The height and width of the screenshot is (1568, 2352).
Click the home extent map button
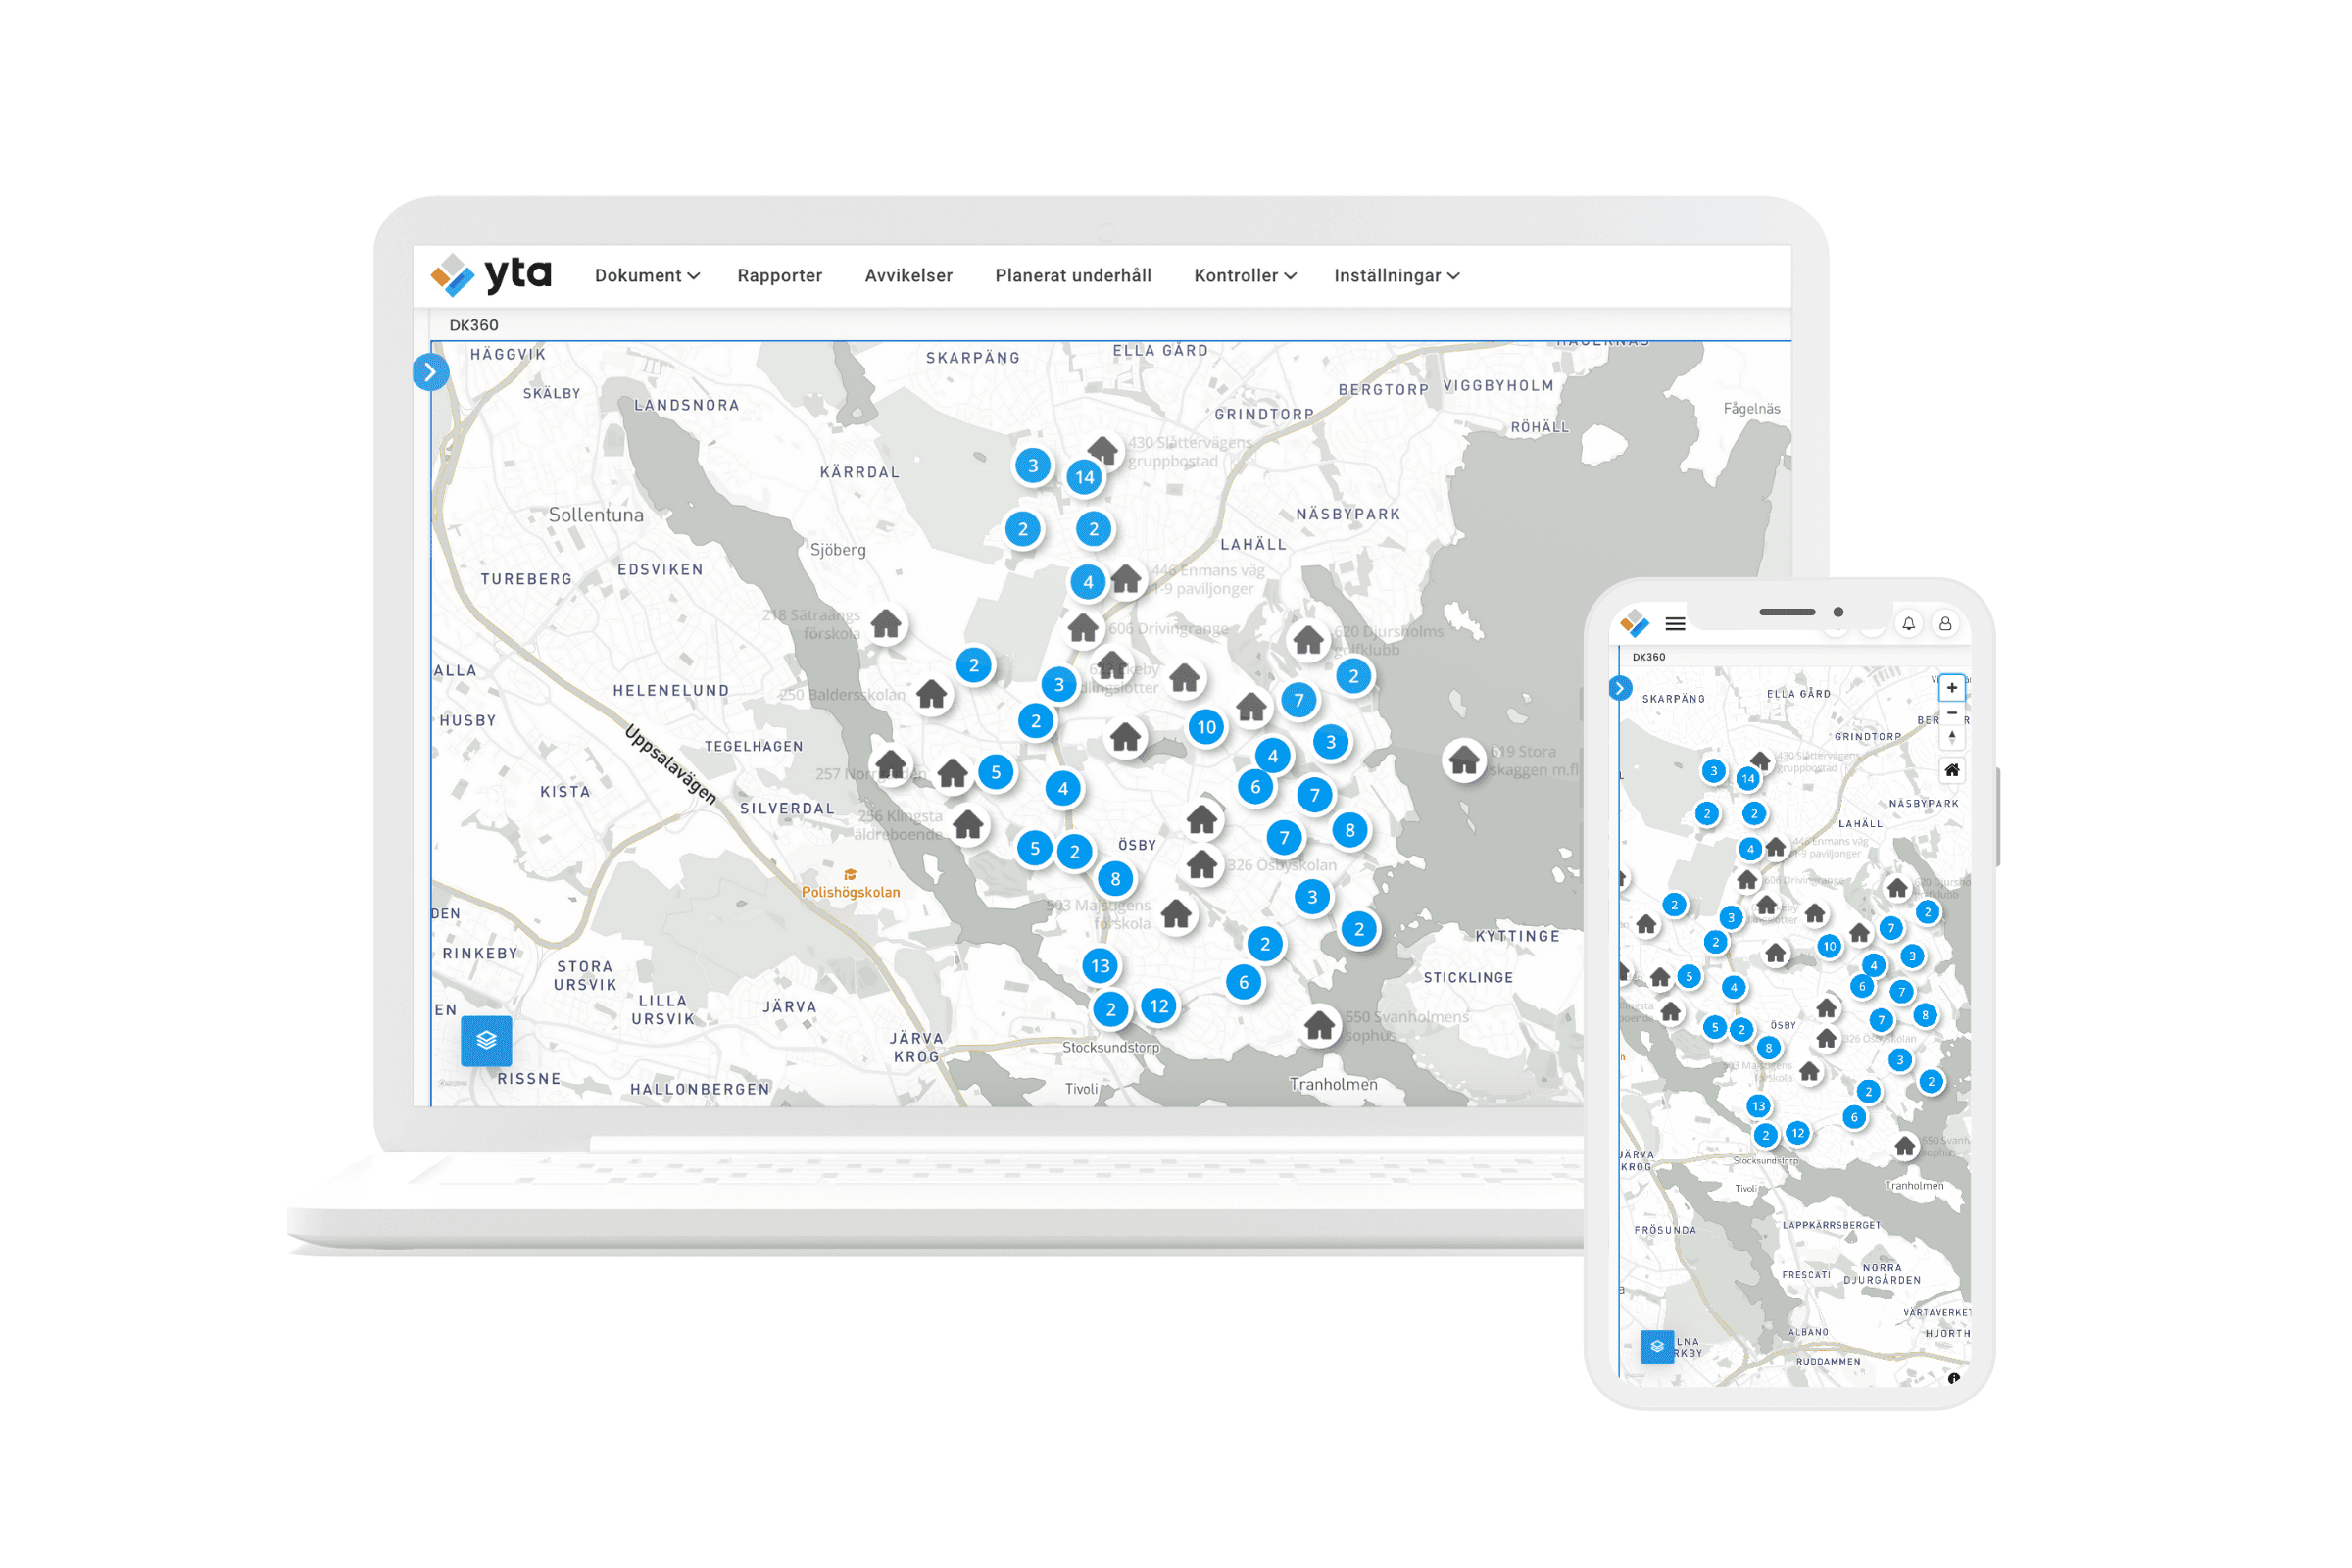tap(1951, 770)
